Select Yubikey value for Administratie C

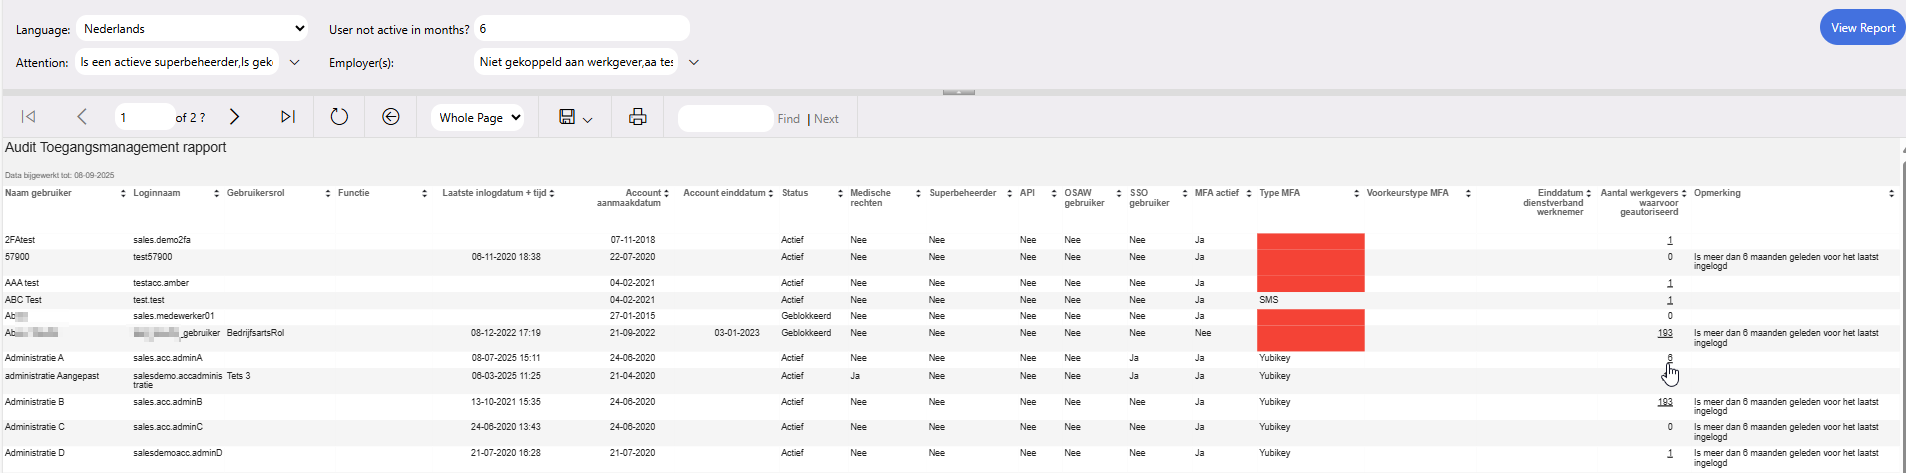click(x=1275, y=427)
